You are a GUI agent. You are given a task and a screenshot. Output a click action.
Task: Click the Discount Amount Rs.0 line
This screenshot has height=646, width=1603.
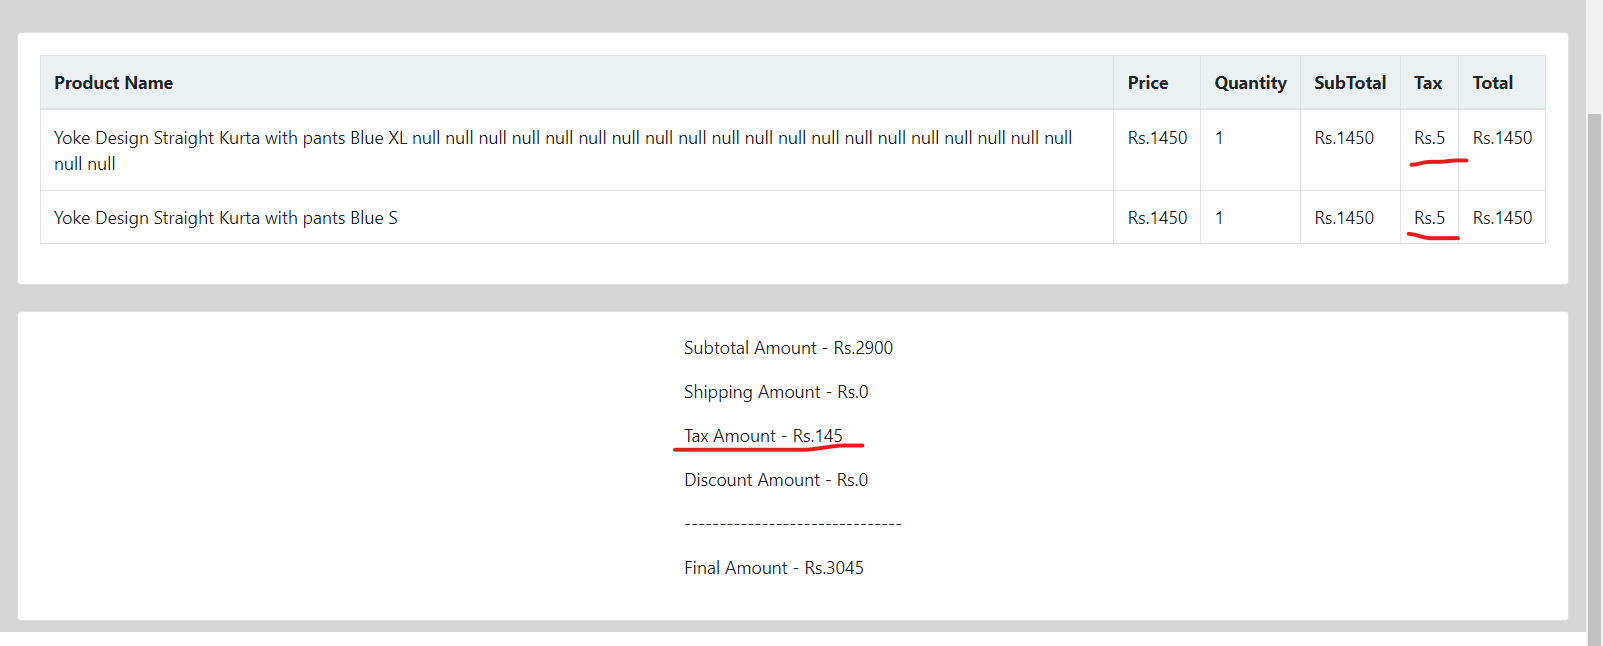[776, 480]
